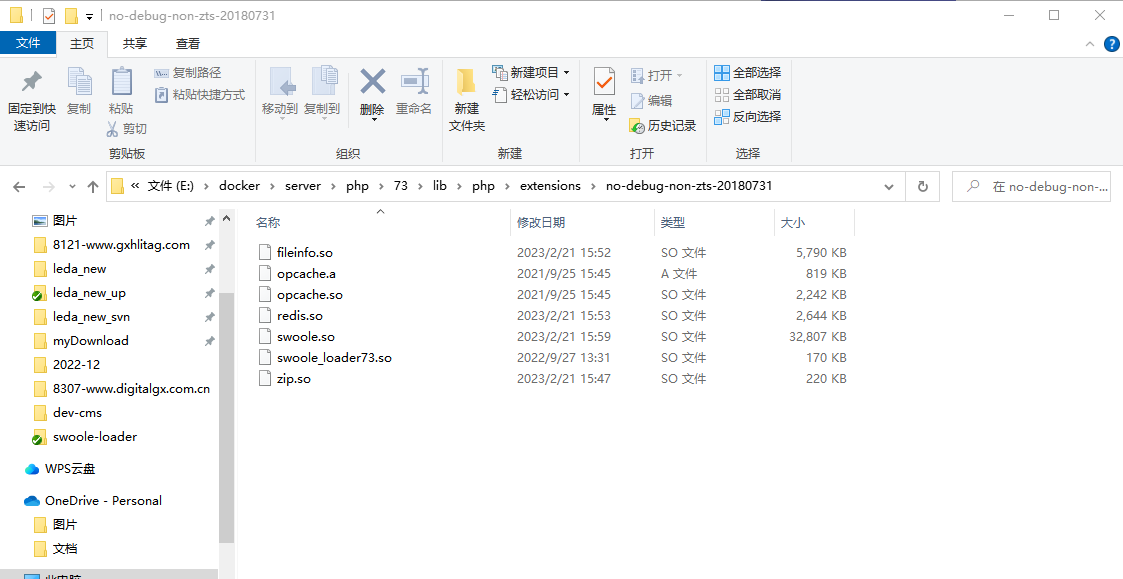
Task: Open the 文件 (File) tab
Action: pyautogui.click(x=29, y=43)
